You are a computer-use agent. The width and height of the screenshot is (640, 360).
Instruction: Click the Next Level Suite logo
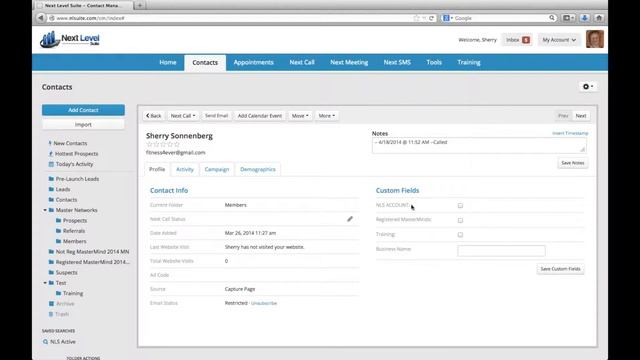tap(70, 40)
